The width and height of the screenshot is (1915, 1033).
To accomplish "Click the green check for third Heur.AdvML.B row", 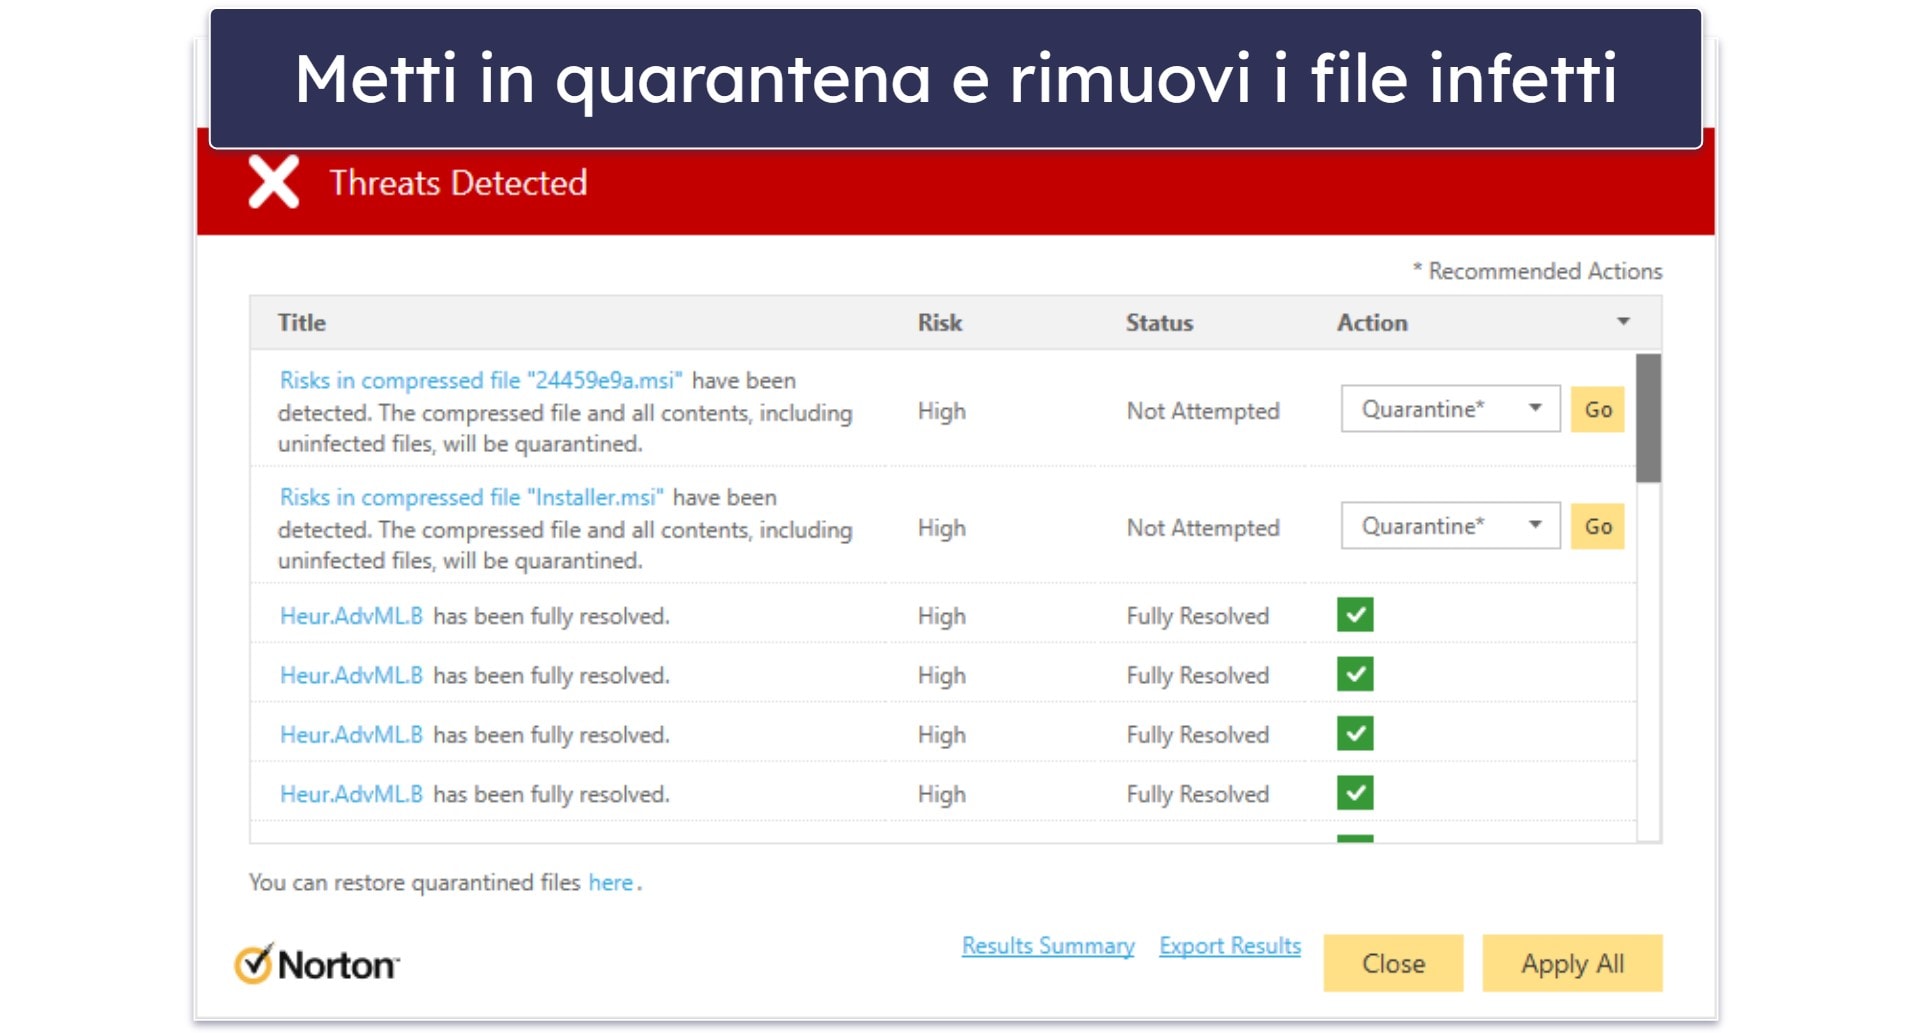I will [1355, 733].
